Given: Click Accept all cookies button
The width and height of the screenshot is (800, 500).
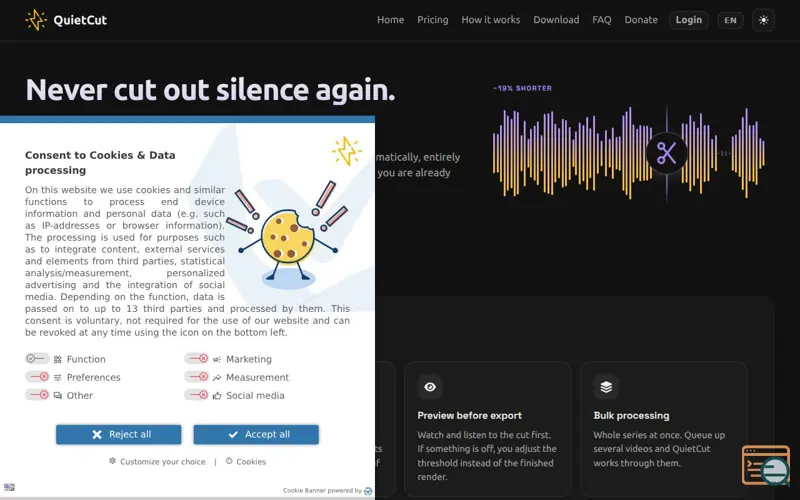Looking at the screenshot, I should 256,434.
